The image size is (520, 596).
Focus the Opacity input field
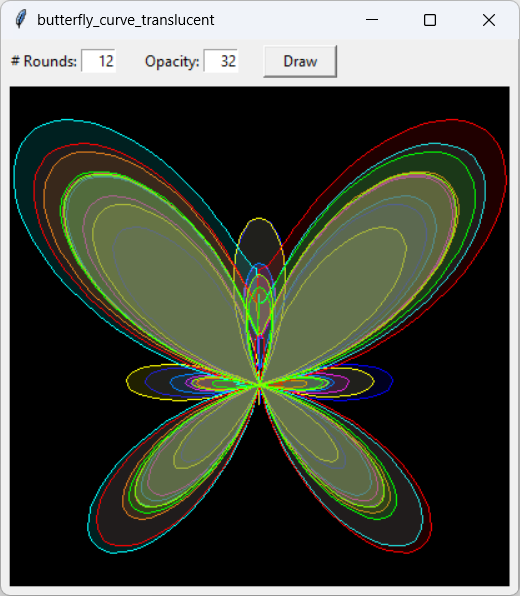click(221, 61)
